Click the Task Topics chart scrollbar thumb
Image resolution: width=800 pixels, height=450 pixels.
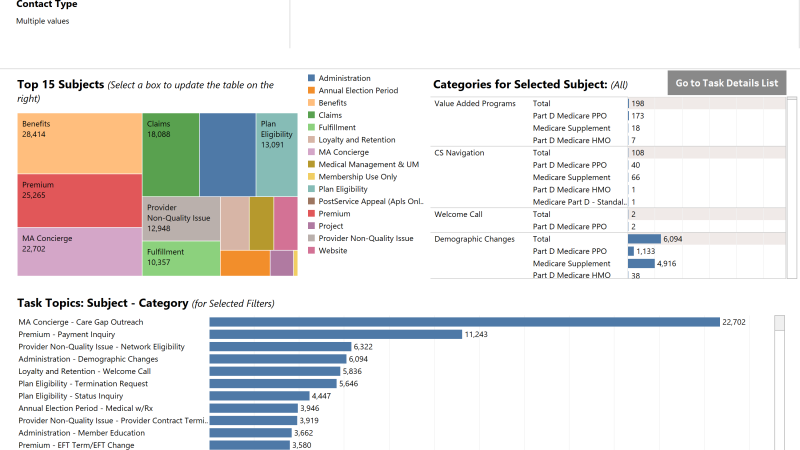[779, 323]
